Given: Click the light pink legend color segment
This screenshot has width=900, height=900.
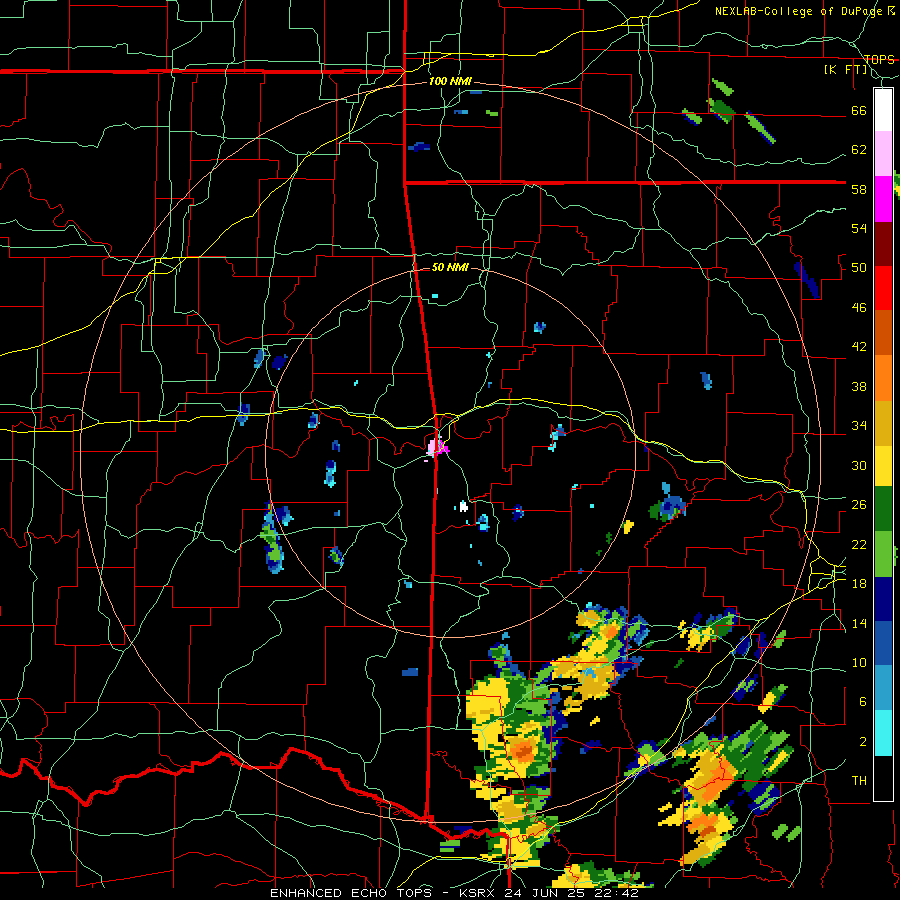Looking at the screenshot, I should point(883,153).
